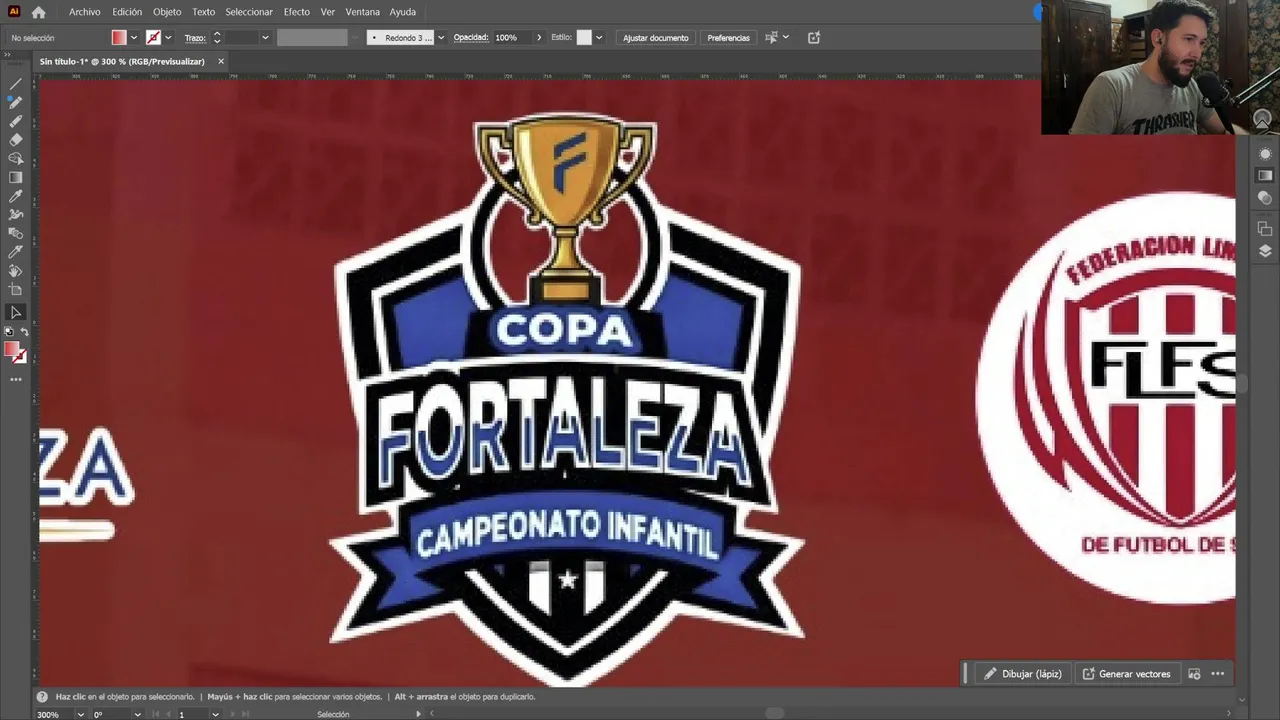Close the Sin título-1 document tab
This screenshot has height=720, width=1280.
click(x=221, y=62)
